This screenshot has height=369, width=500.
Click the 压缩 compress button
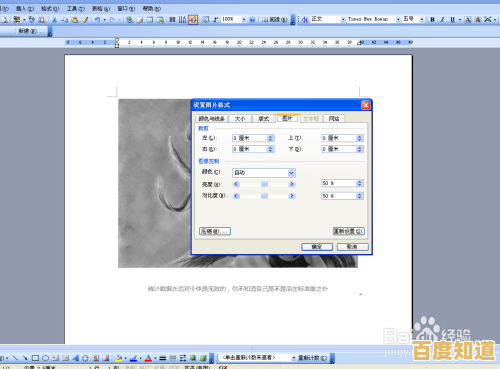215,231
